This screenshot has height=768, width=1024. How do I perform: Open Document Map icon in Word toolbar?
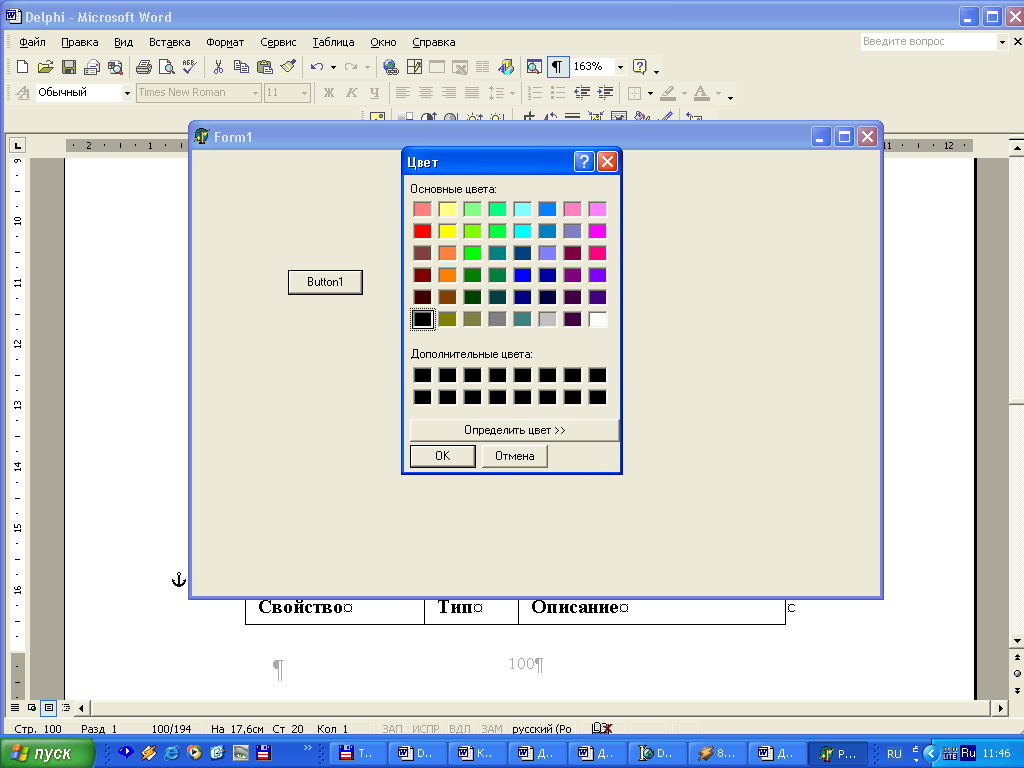coord(534,67)
